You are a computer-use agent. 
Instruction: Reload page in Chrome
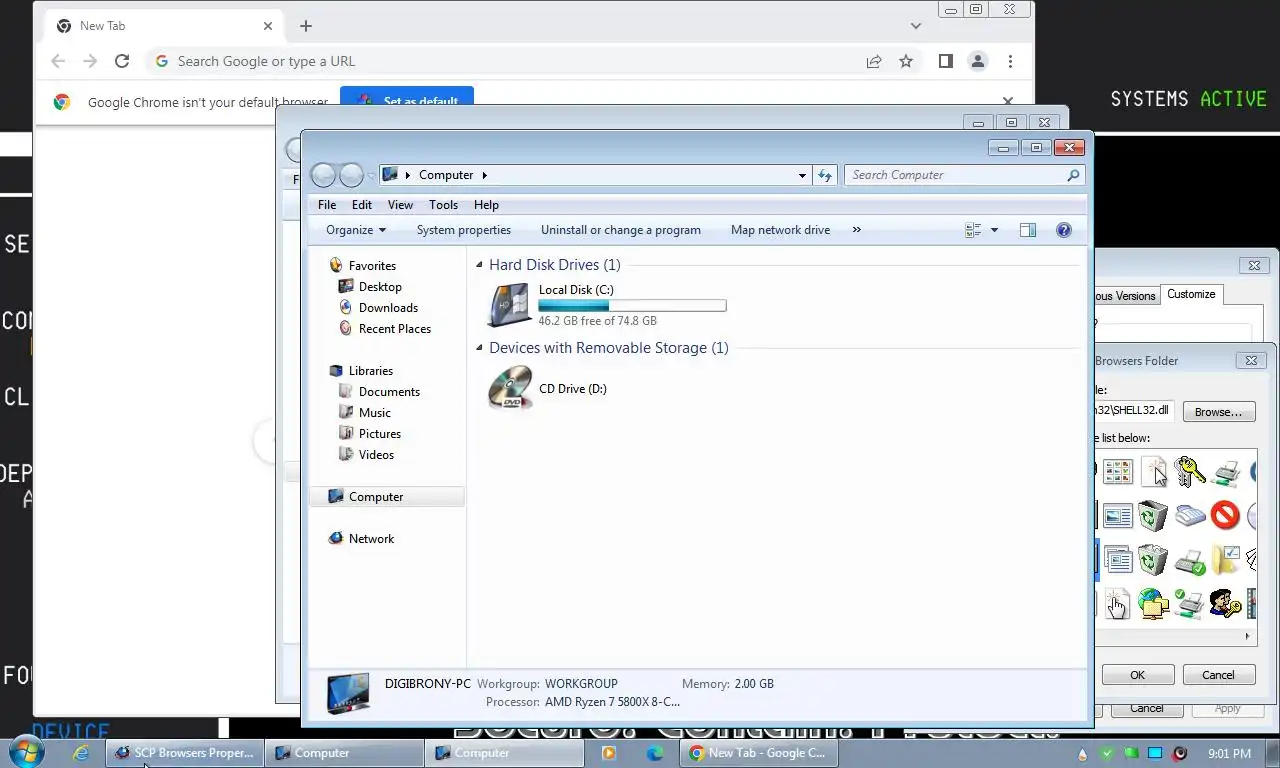(122, 61)
